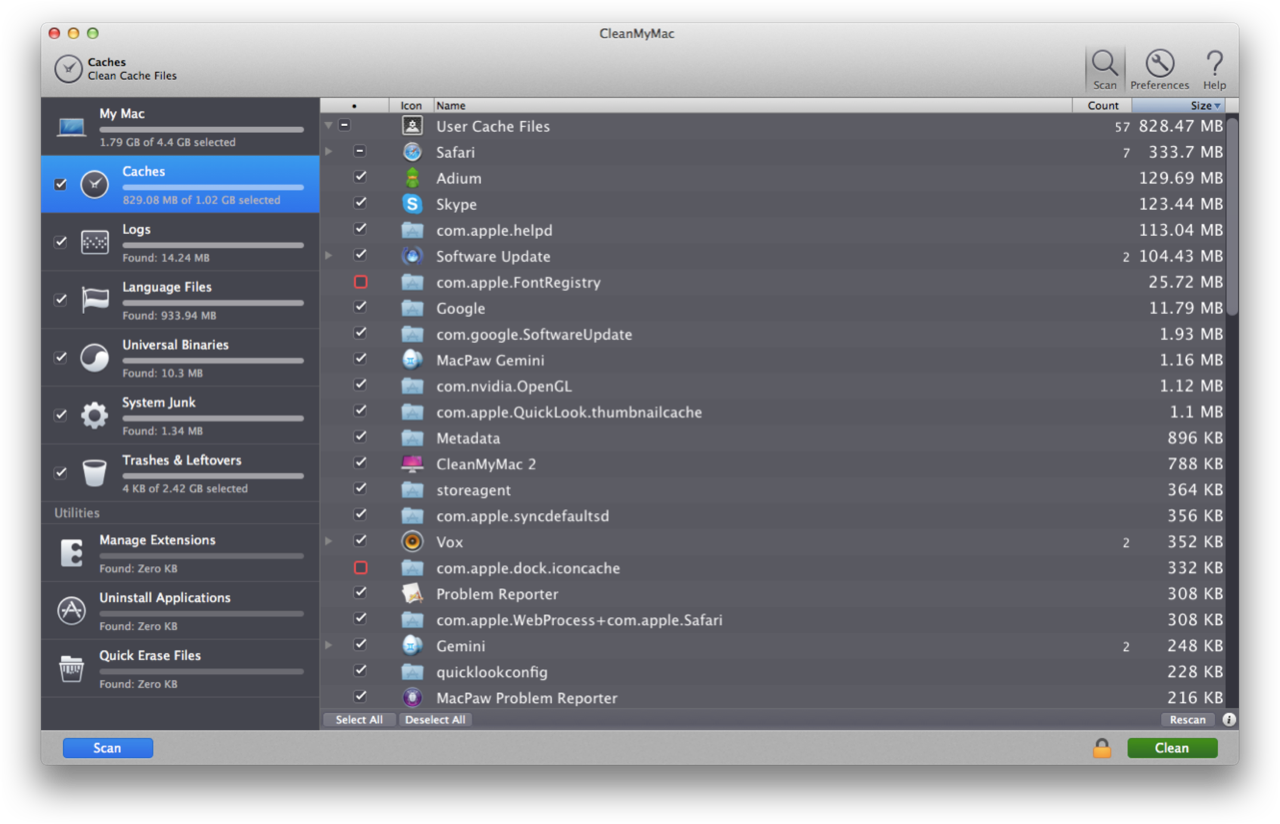The width and height of the screenshot is (1280, 824).
Task: Click the lock icon beside Clean
Action: (1102, 748)
